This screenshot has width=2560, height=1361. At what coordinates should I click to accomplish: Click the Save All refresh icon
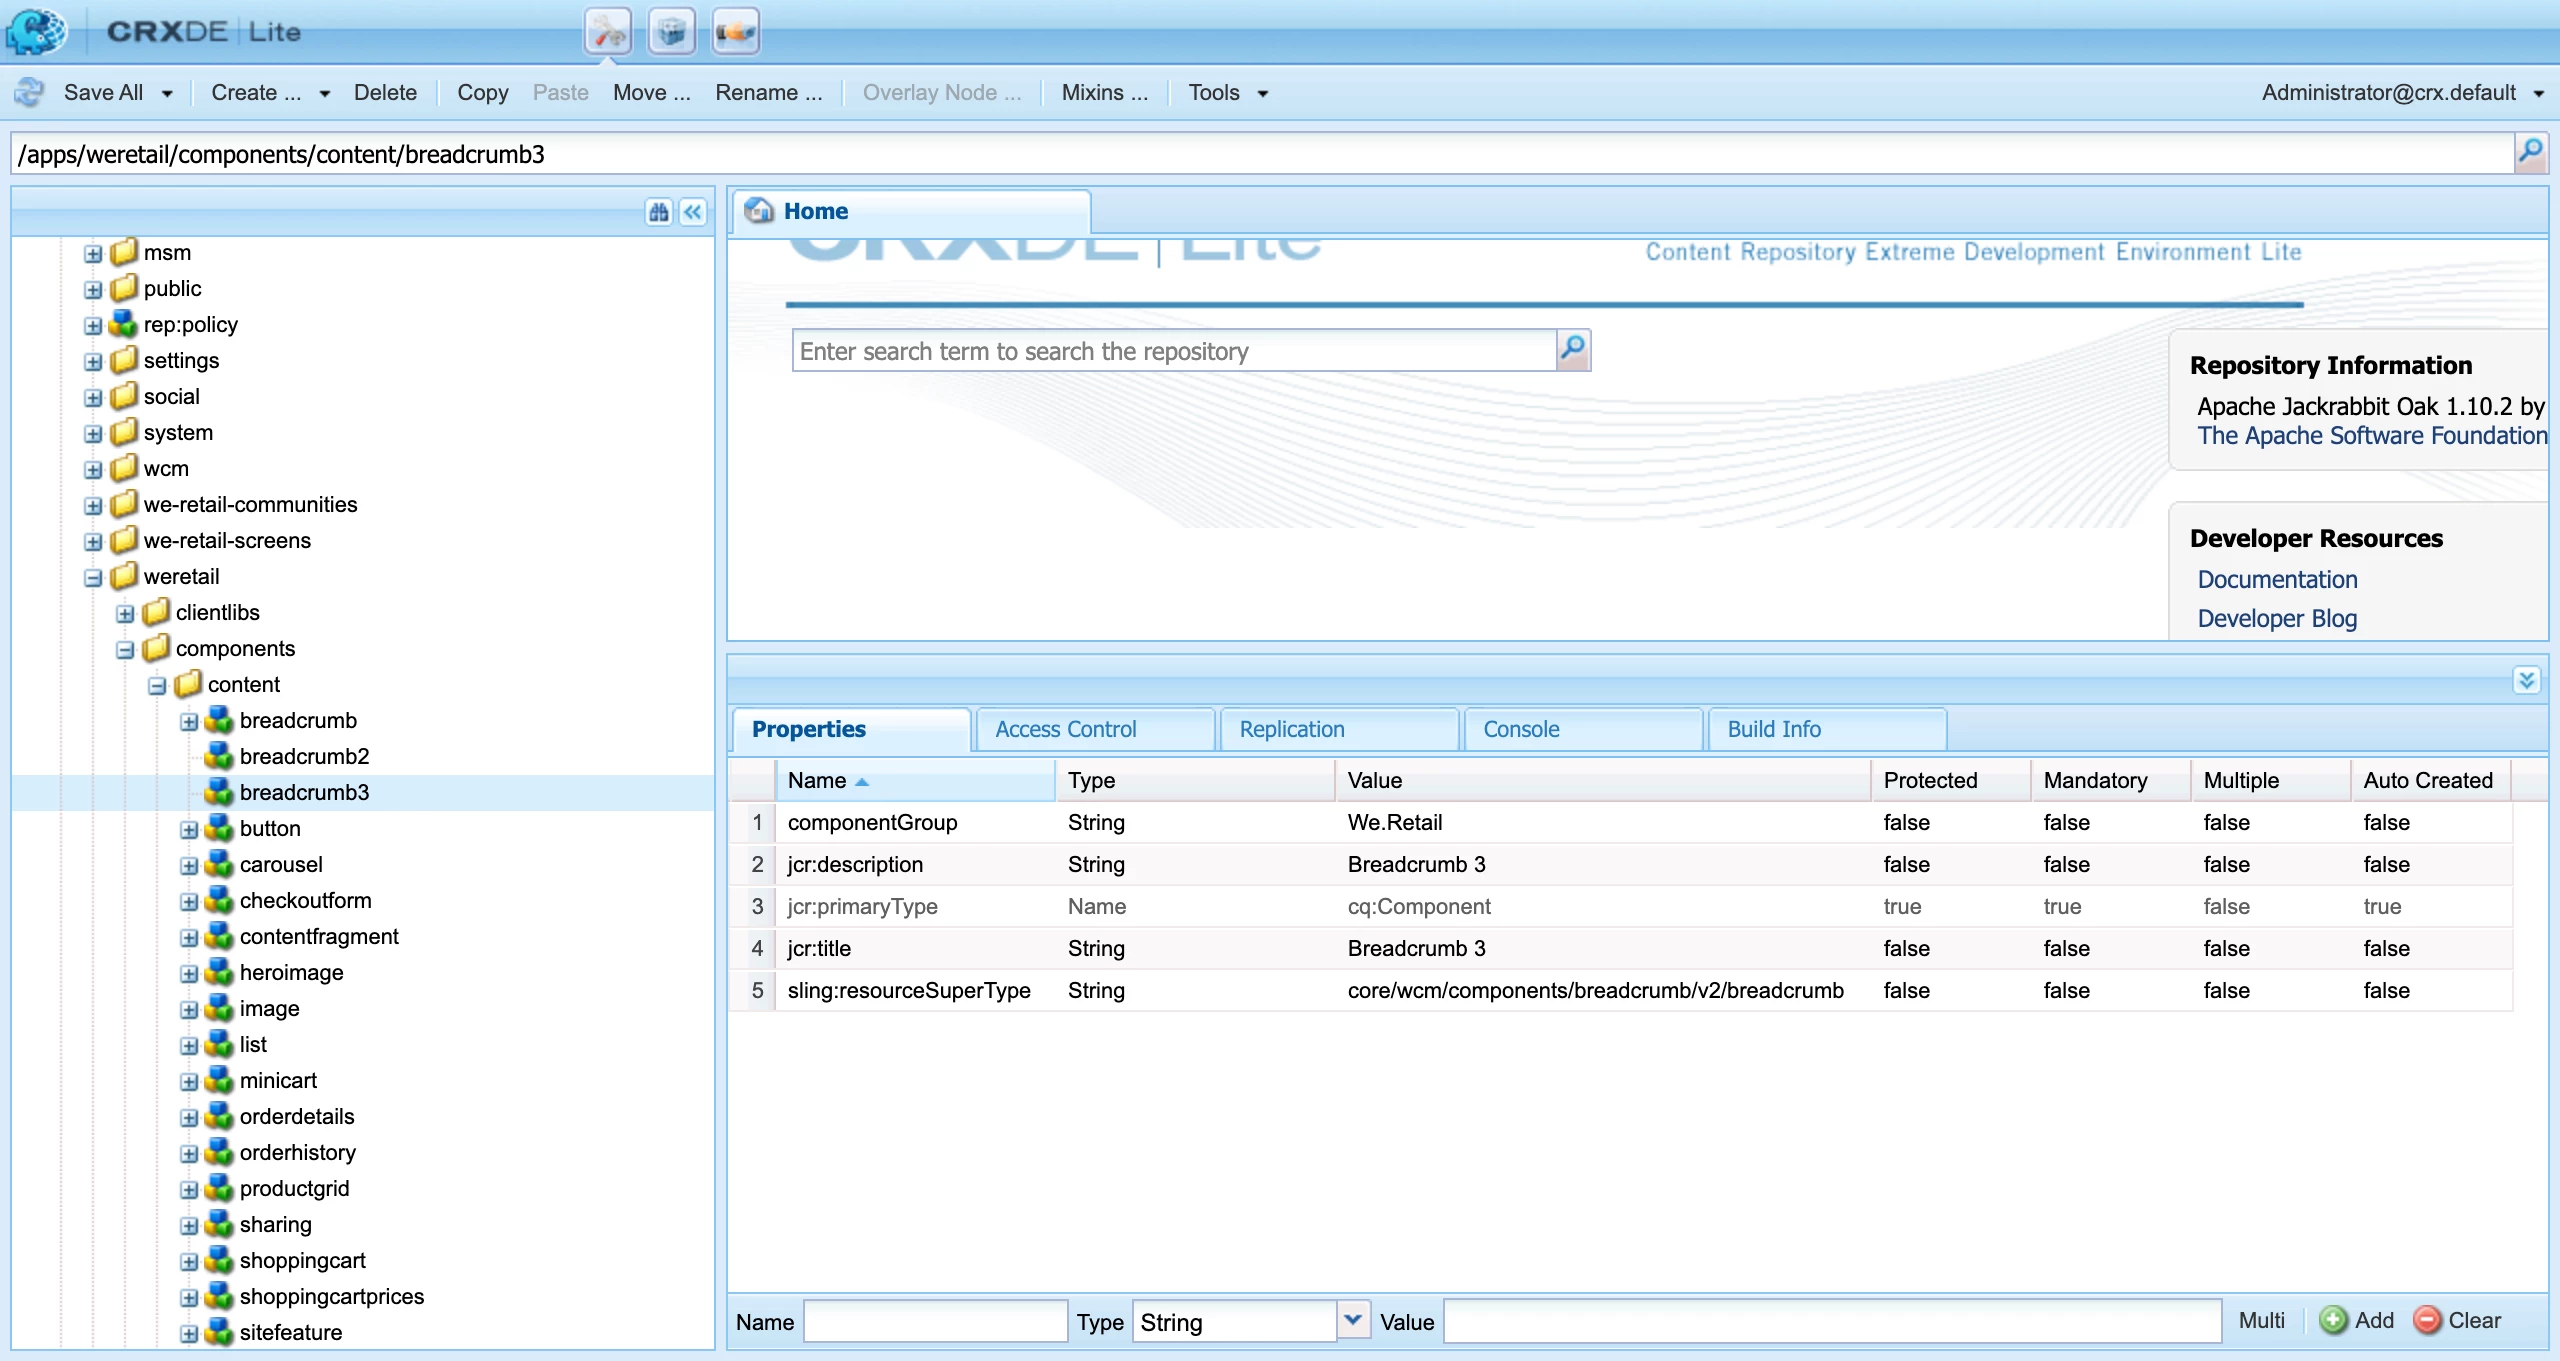[x=29, y=93]
